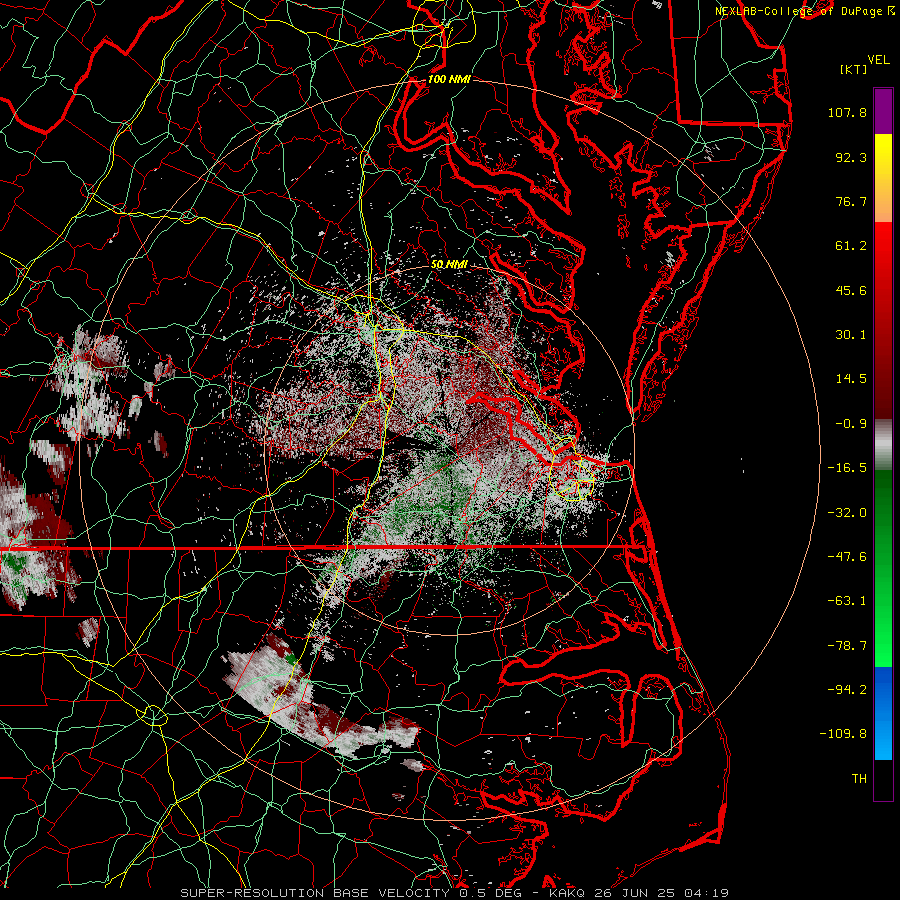The image size is (900, 900).
Task: Select the 76.7 legend value
Action: (851, 201)
